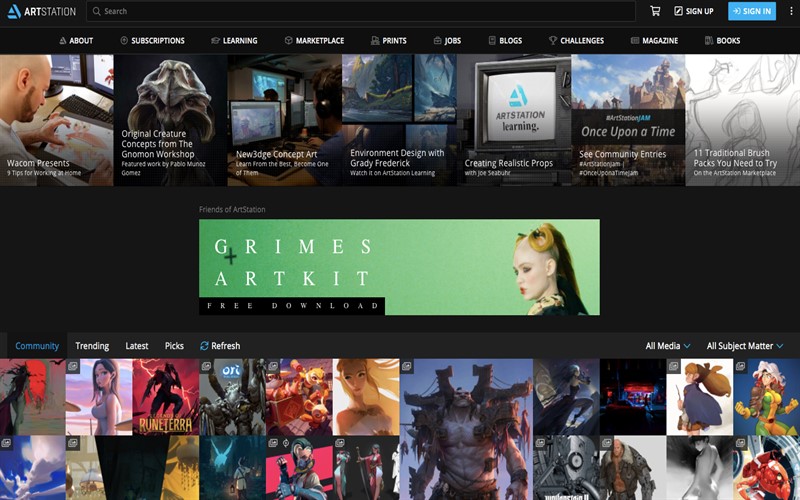Open the vertical three-dot menu

(791, 11)
